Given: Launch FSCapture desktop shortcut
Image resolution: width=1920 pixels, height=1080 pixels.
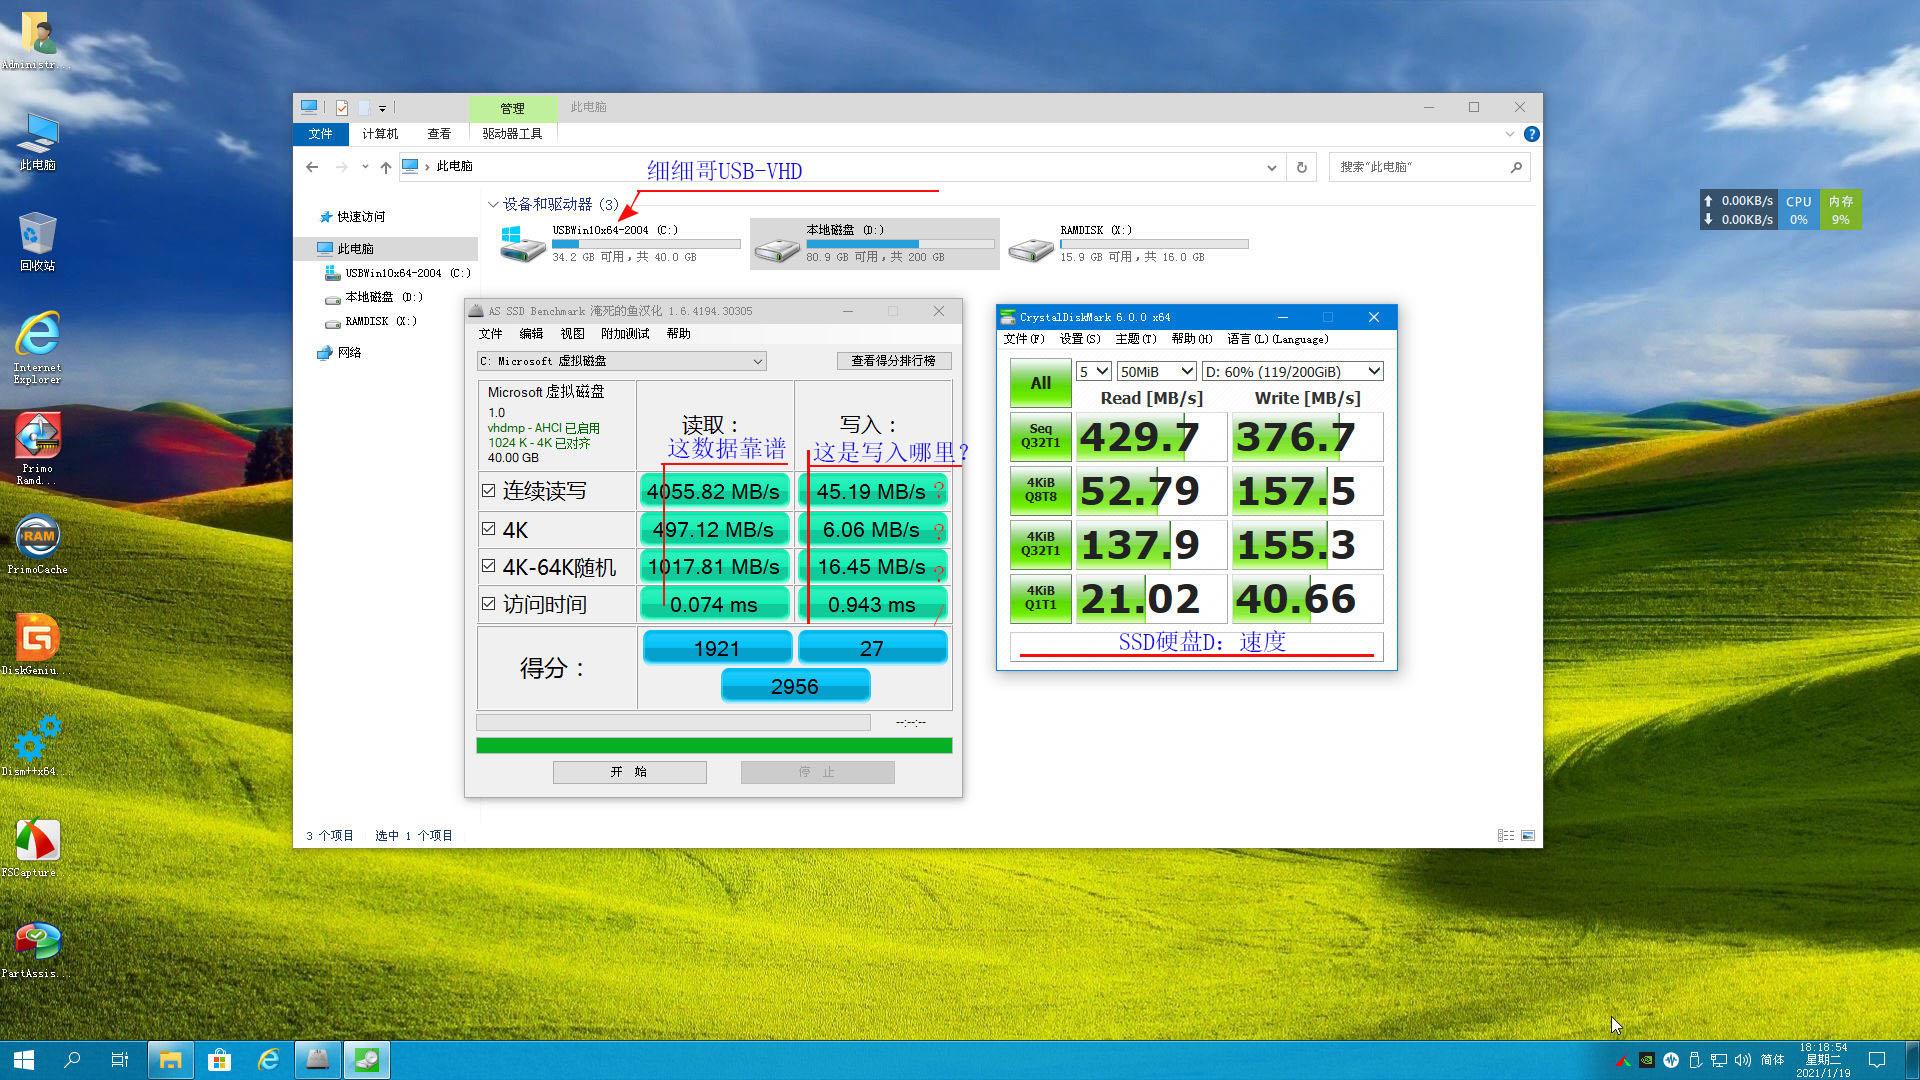Looking at the screenshot, I should [x=37, y=848].
